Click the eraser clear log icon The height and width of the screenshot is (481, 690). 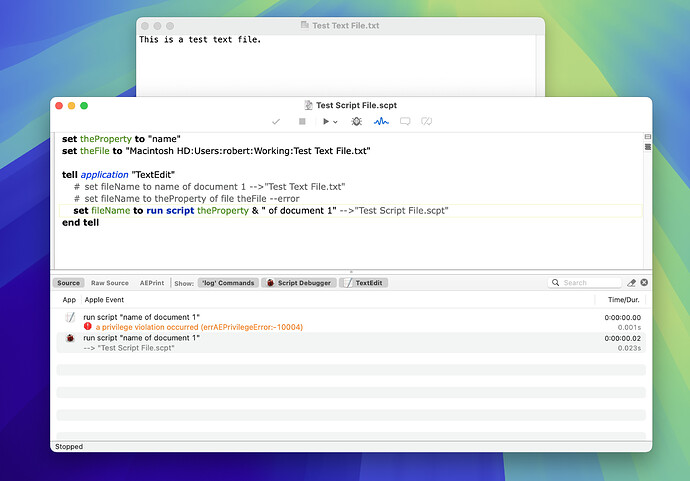pyautogui.click(x=631, y=283)
